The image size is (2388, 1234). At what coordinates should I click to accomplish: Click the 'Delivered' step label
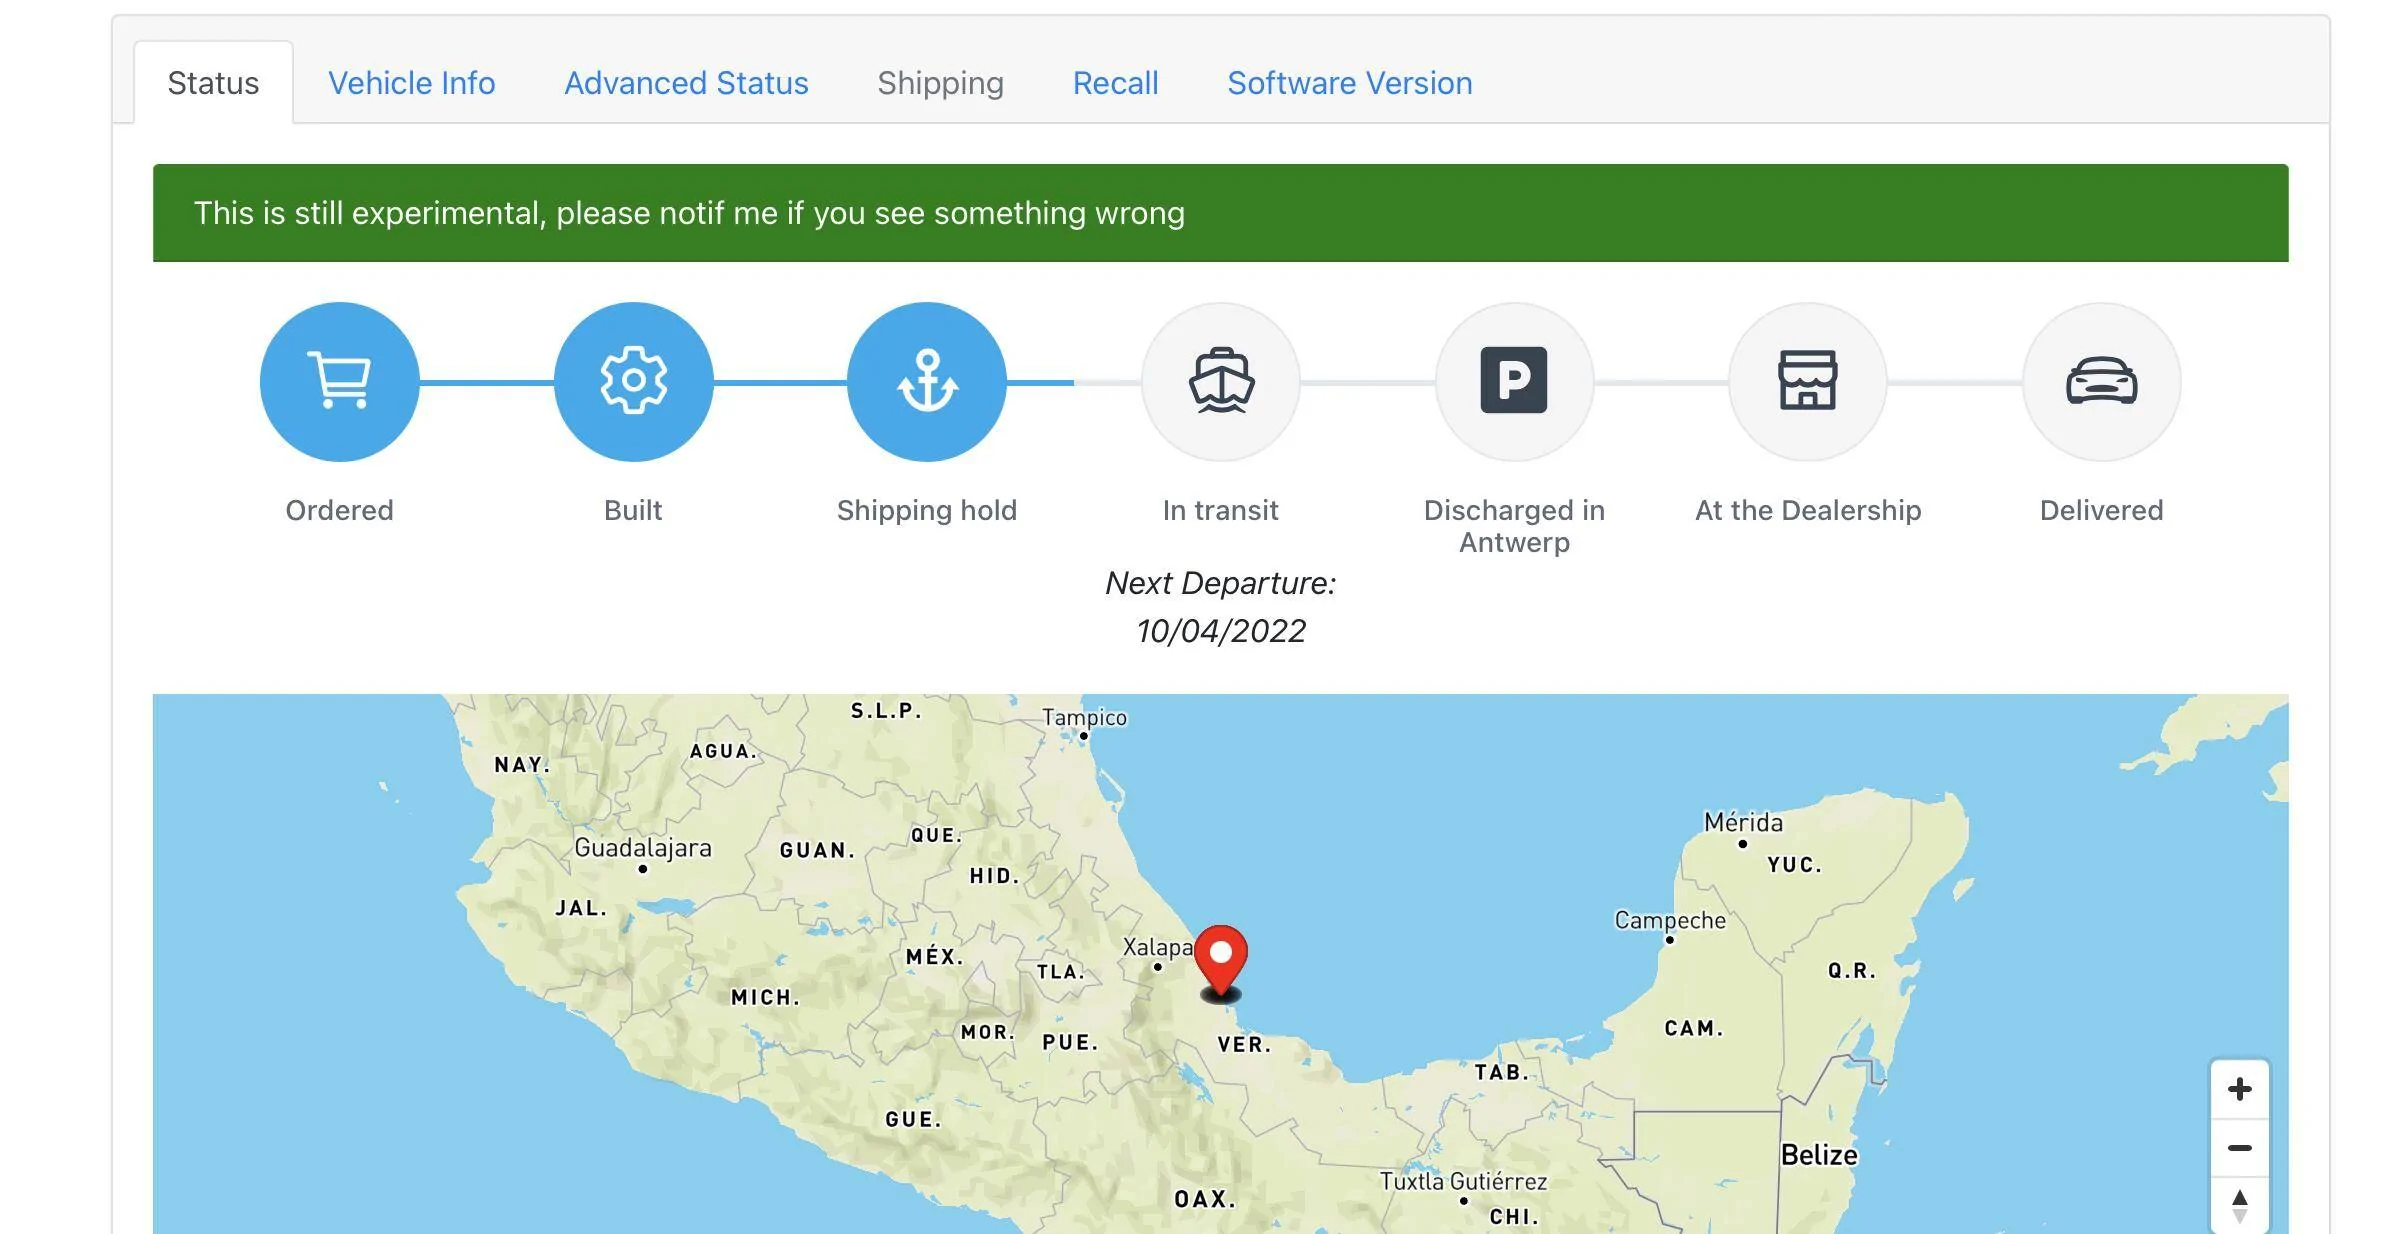2102,510
